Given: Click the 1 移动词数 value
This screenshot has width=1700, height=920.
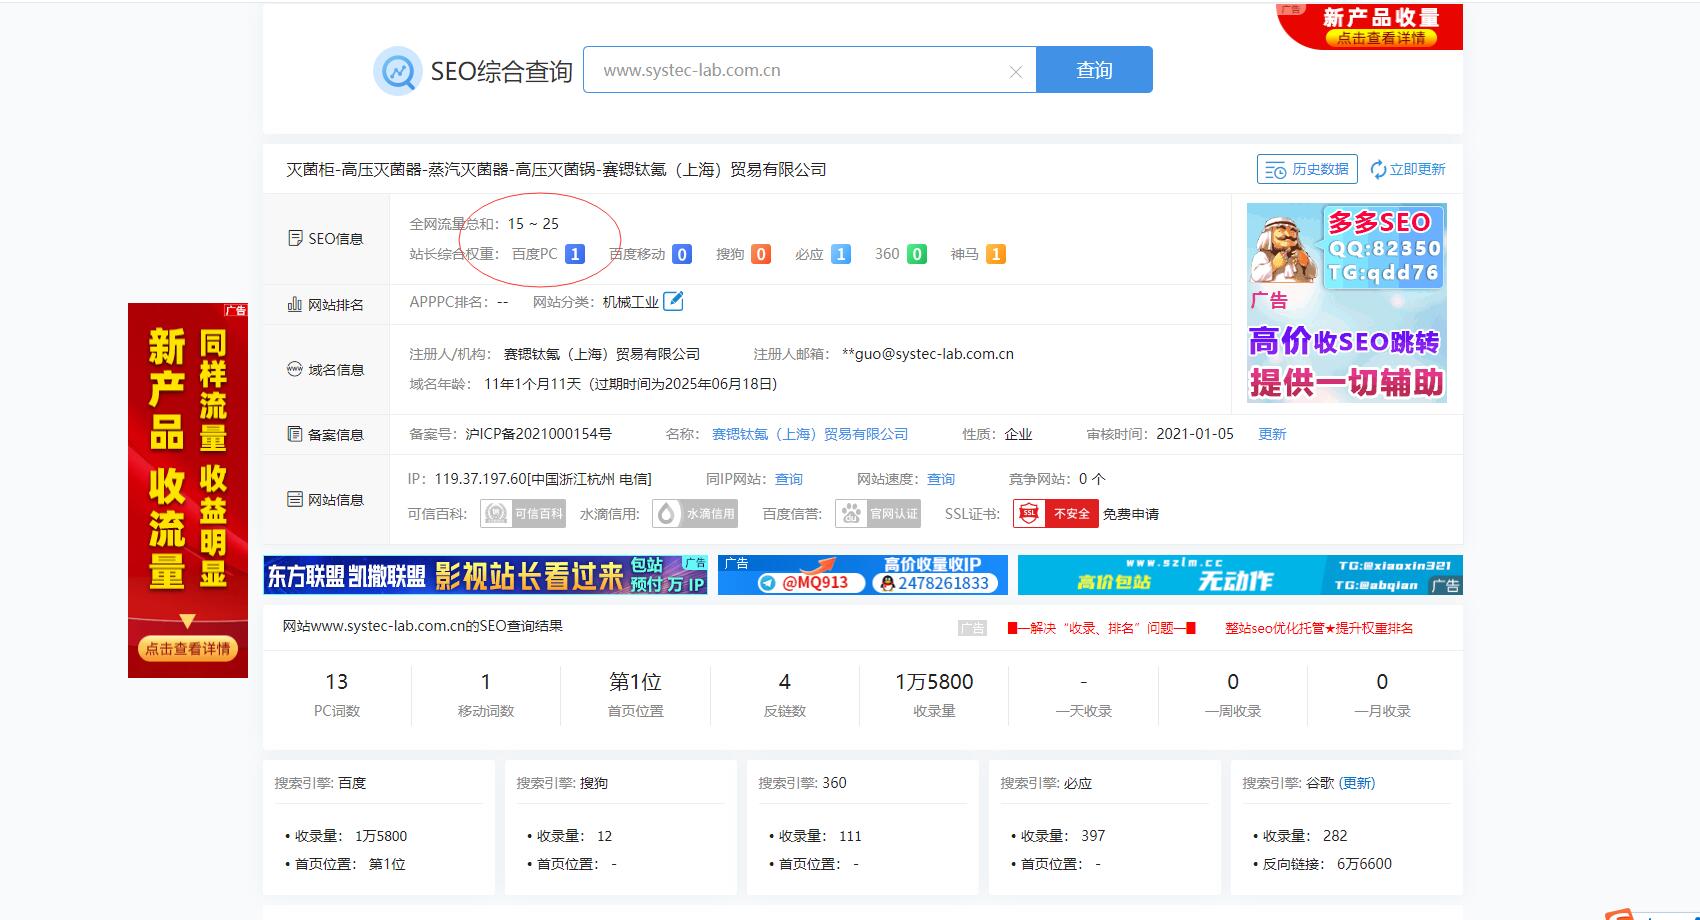Looking at the screenshot, I should point(486,682).
